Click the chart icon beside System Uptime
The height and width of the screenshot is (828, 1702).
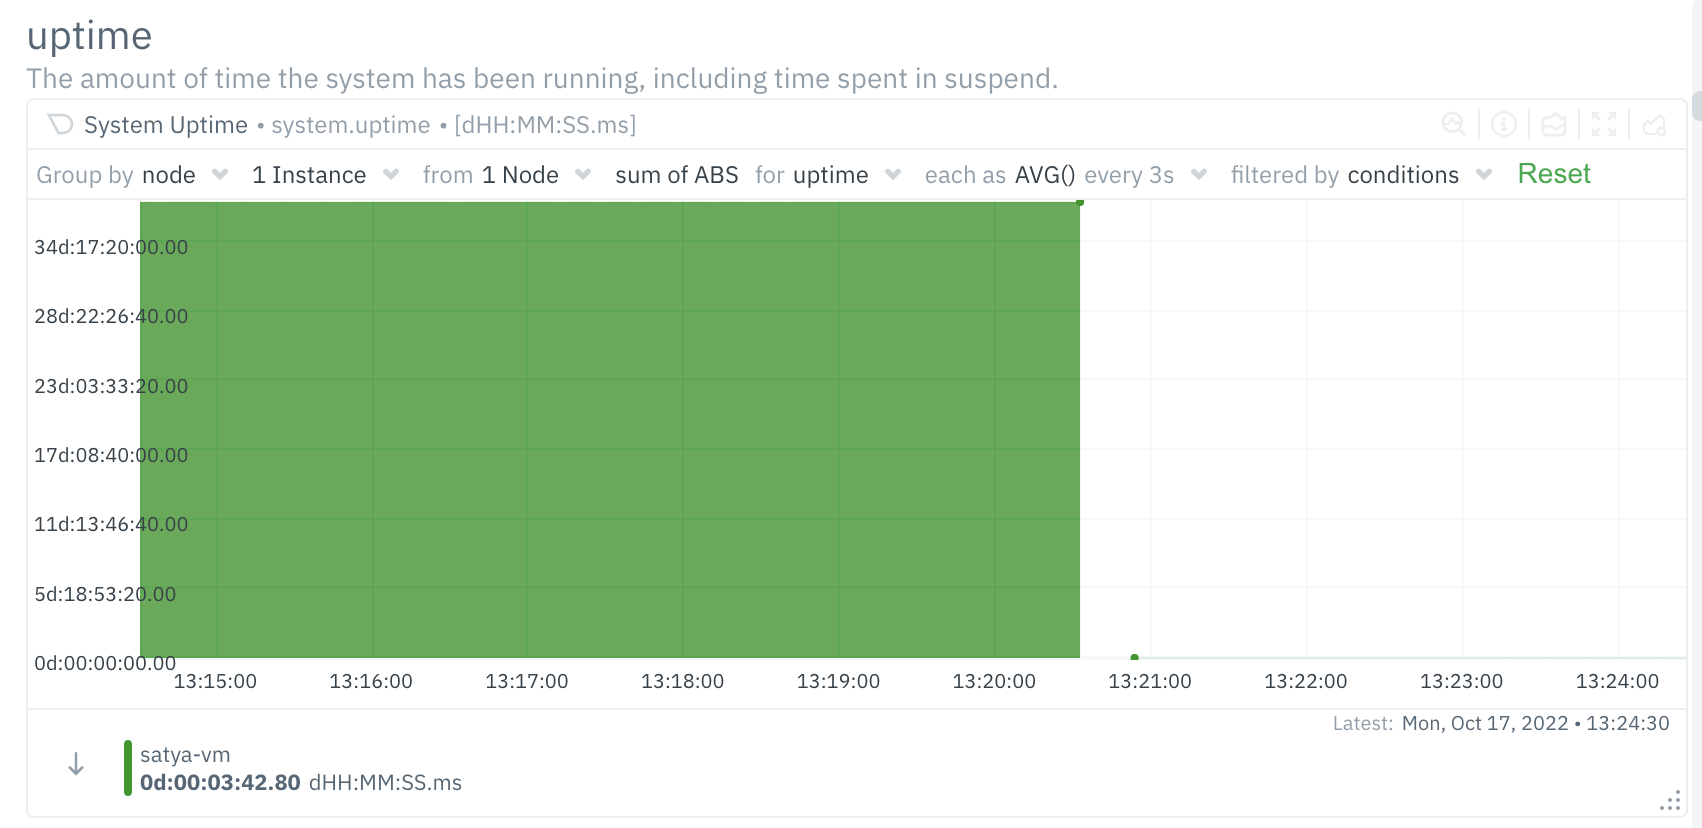[x=60, y=124]
